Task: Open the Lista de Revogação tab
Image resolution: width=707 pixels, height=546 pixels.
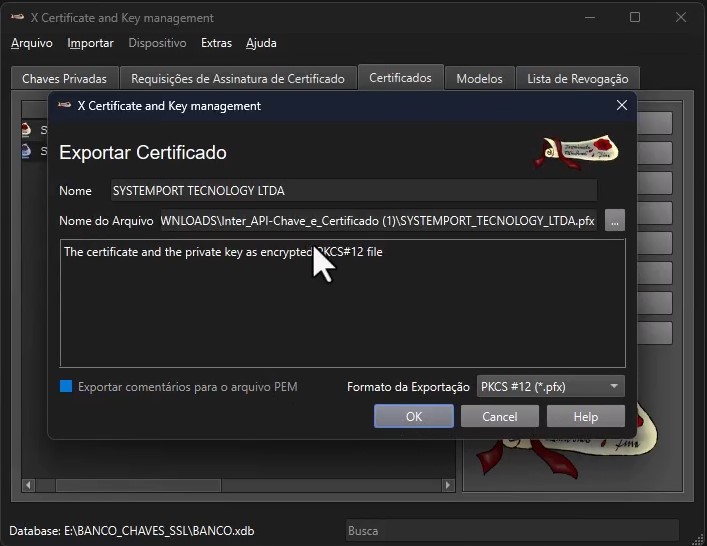Action: [578, 78]
